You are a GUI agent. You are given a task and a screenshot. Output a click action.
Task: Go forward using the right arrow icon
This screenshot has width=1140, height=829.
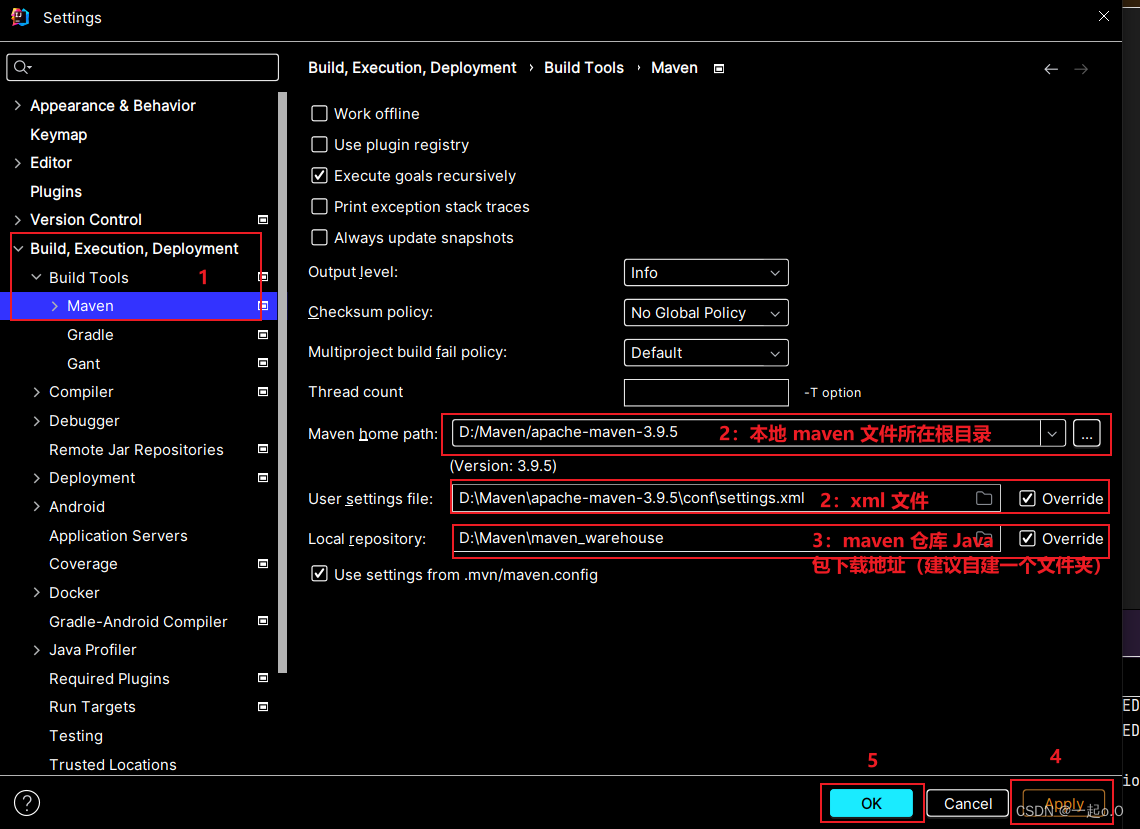1081,69
